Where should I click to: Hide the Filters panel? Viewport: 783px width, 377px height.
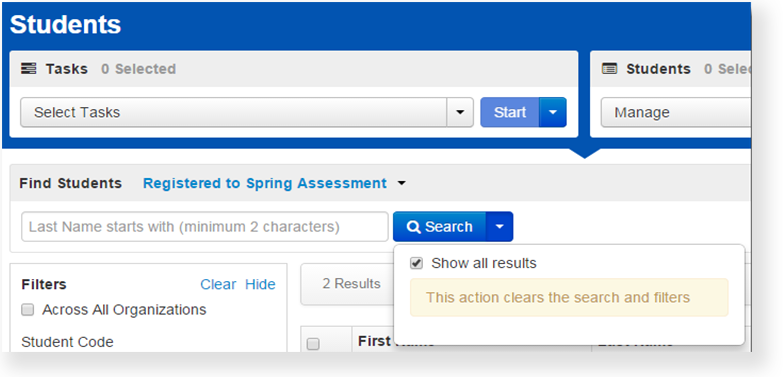260,284
